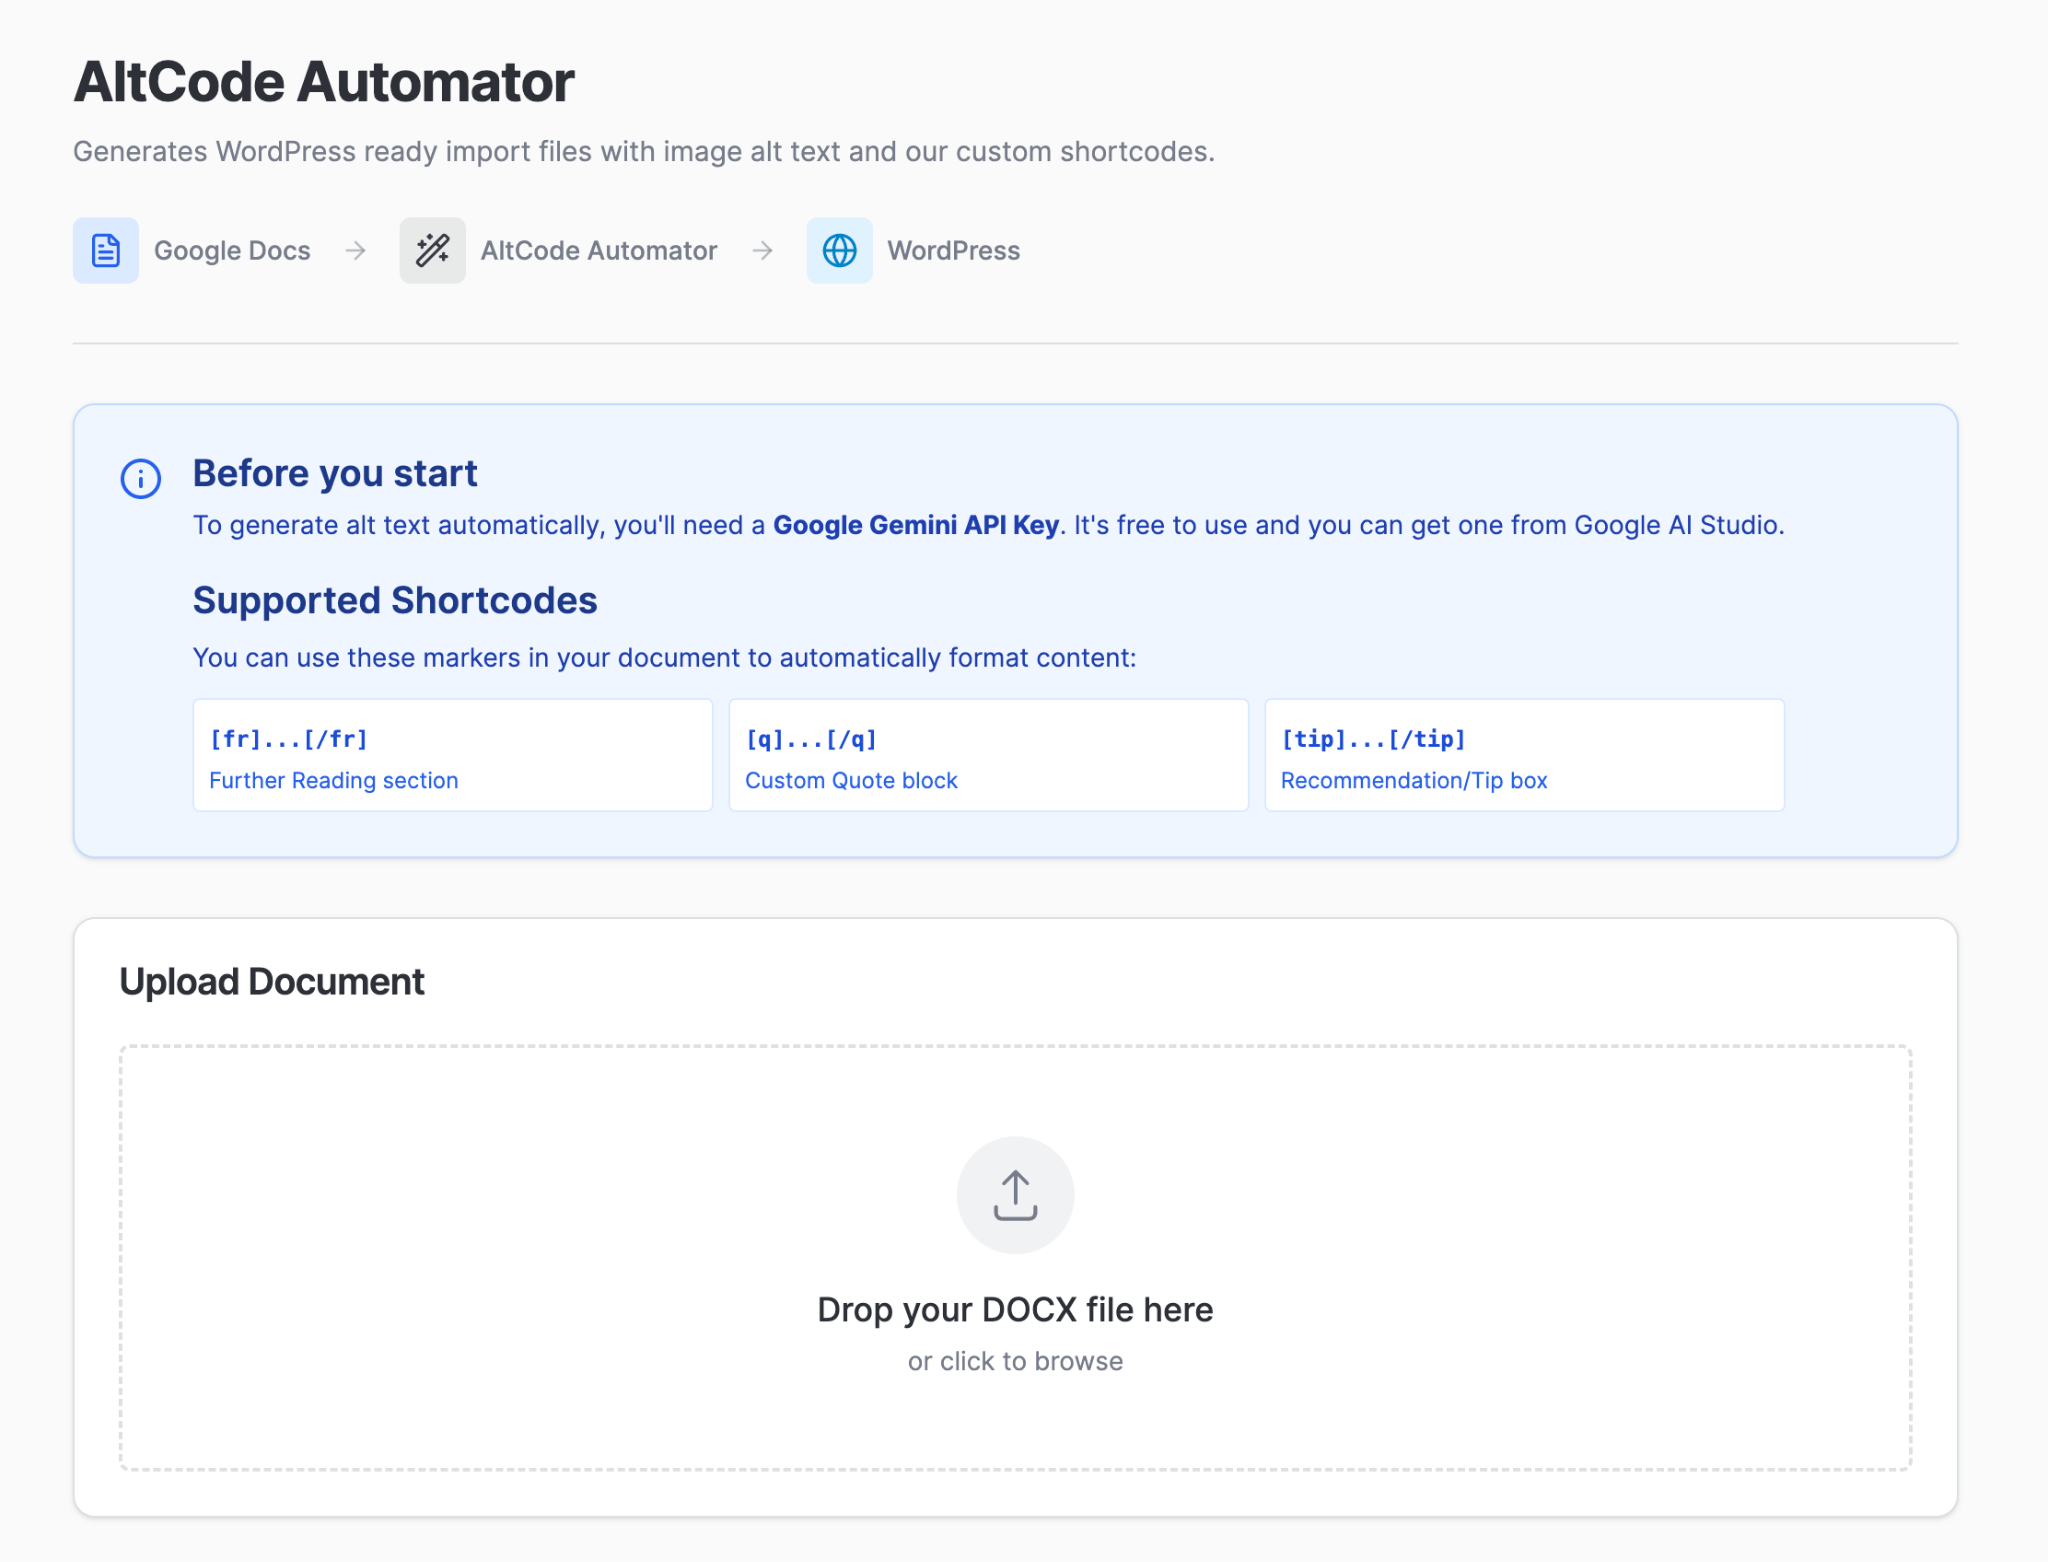Click the Google Gemini API Key link
This screenshot has width=2048, height=1562.
(x=915, y=524)
